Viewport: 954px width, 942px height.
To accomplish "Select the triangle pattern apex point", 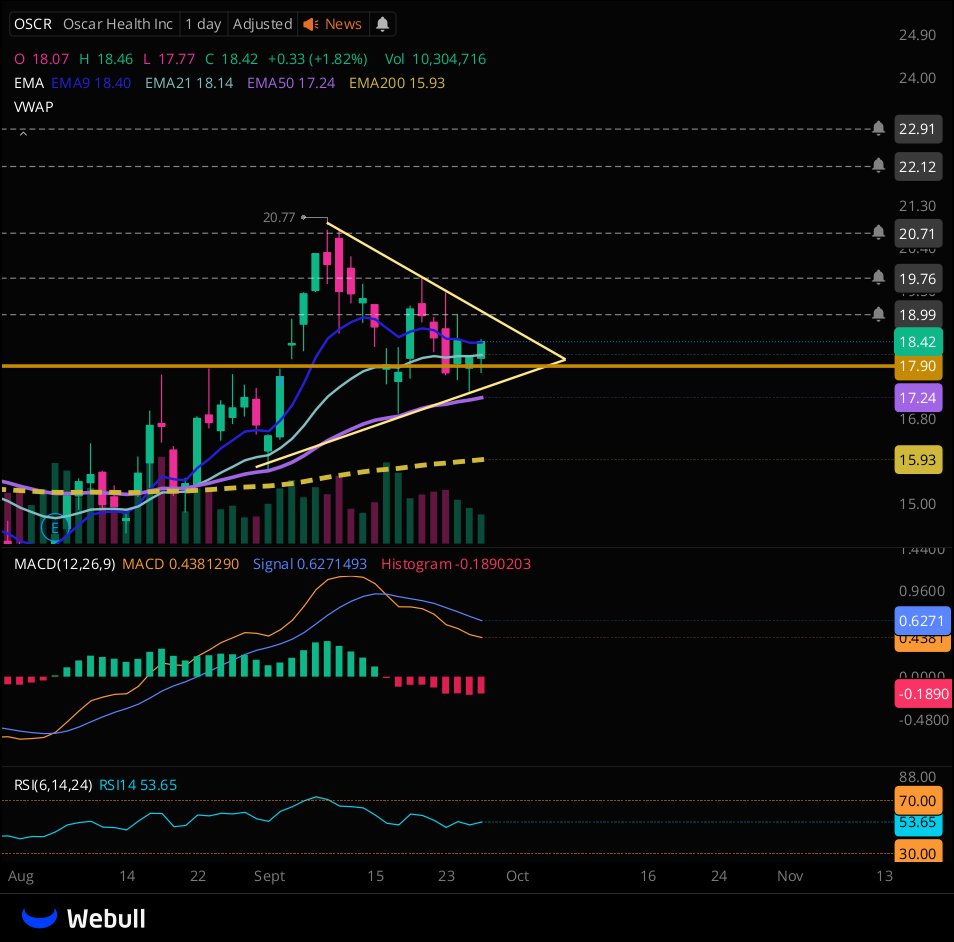I will point(565,360).
